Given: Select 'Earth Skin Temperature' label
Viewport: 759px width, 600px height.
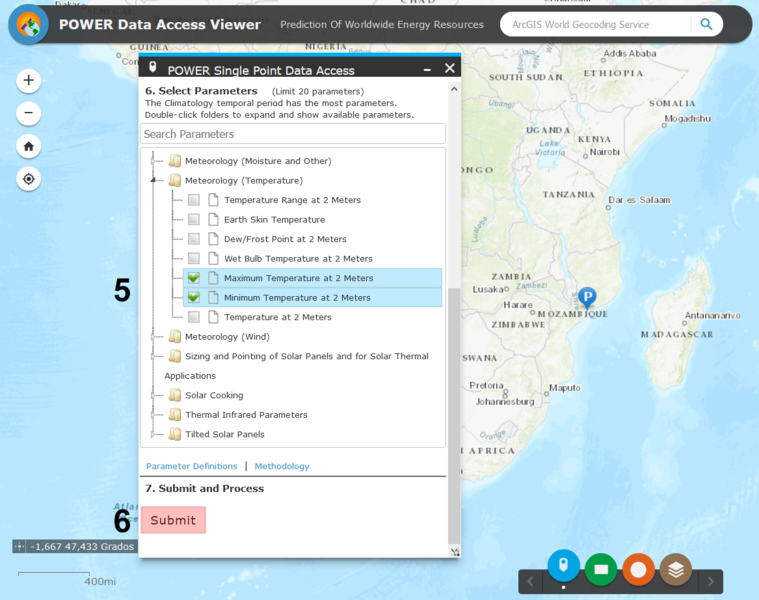Looking at the screenshot, I should (x=274, y=220).
